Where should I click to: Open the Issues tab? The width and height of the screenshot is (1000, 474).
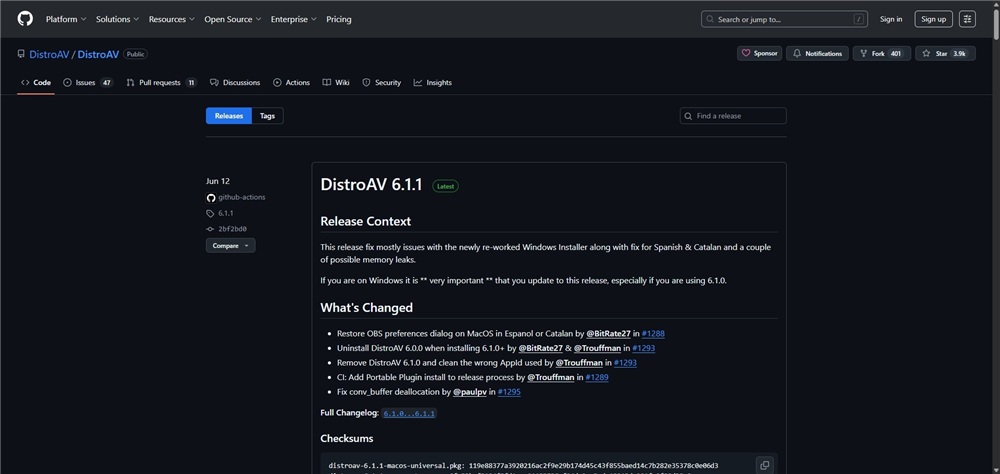click(88, 82)
